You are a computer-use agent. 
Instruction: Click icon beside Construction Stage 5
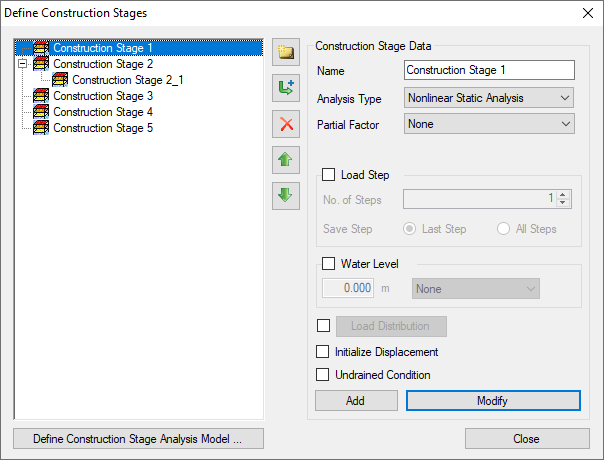point(41,128)
